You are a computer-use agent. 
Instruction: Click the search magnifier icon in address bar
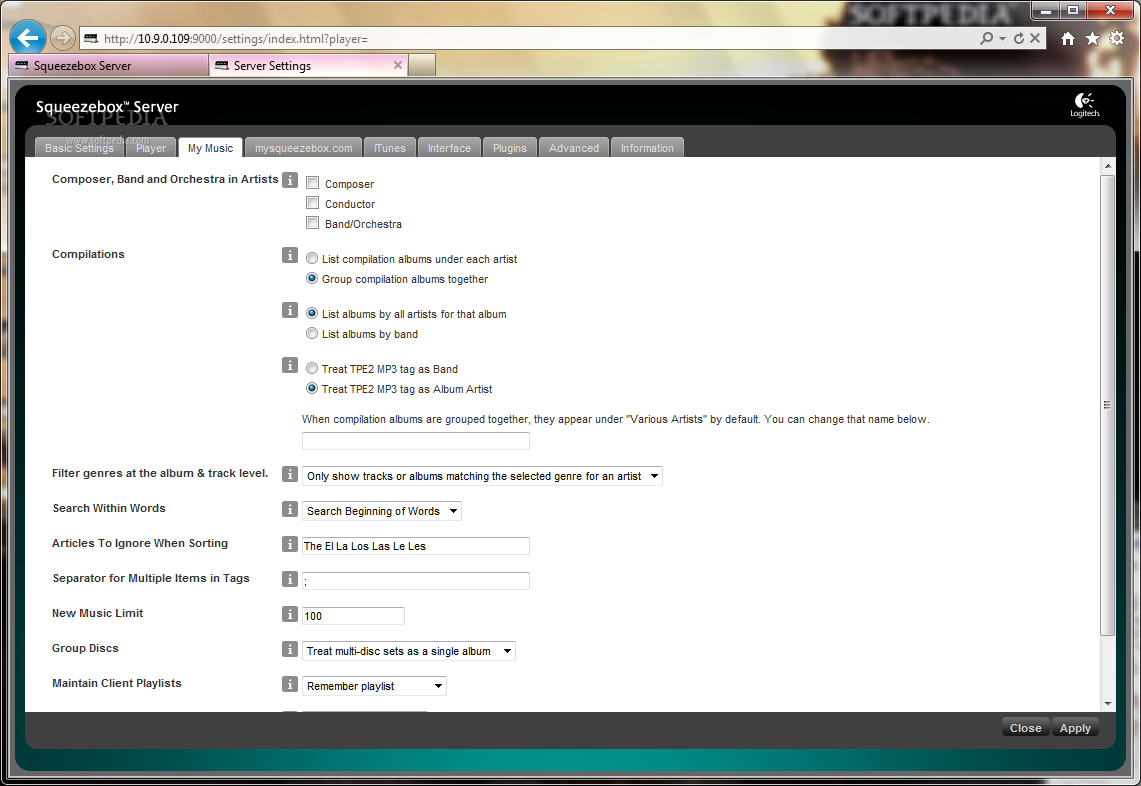[x=987, y=38]
